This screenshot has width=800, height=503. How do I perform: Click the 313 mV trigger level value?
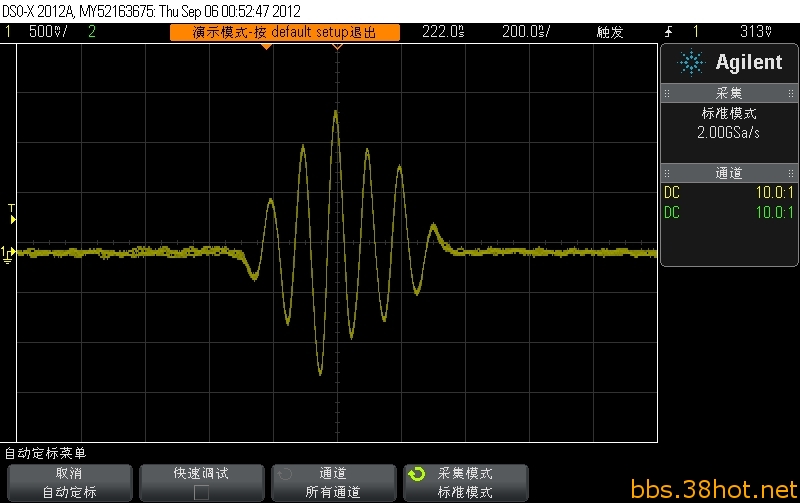[x=756, y=32]
